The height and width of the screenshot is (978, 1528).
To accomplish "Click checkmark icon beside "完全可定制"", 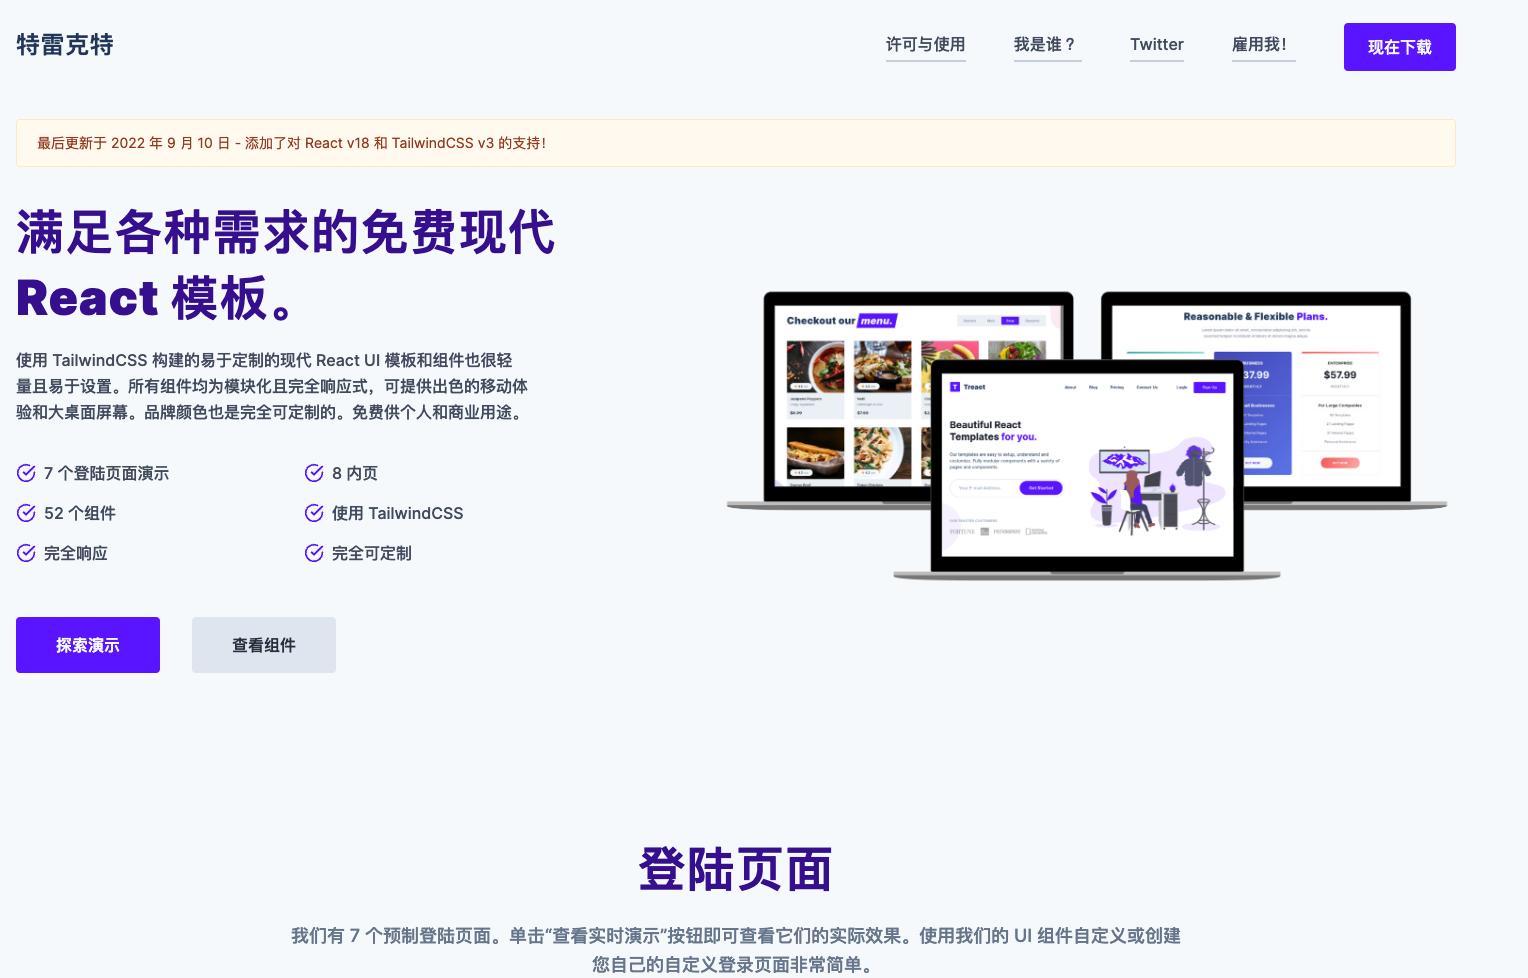I will click(314, 553).
